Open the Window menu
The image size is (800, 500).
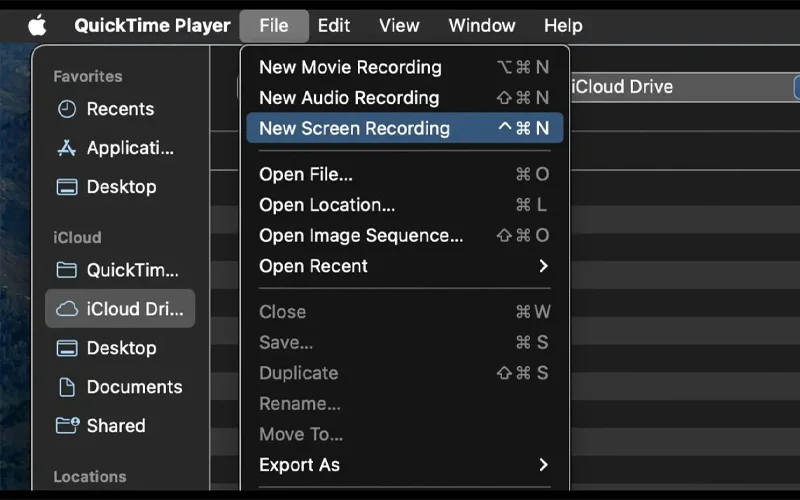[482, 26]
